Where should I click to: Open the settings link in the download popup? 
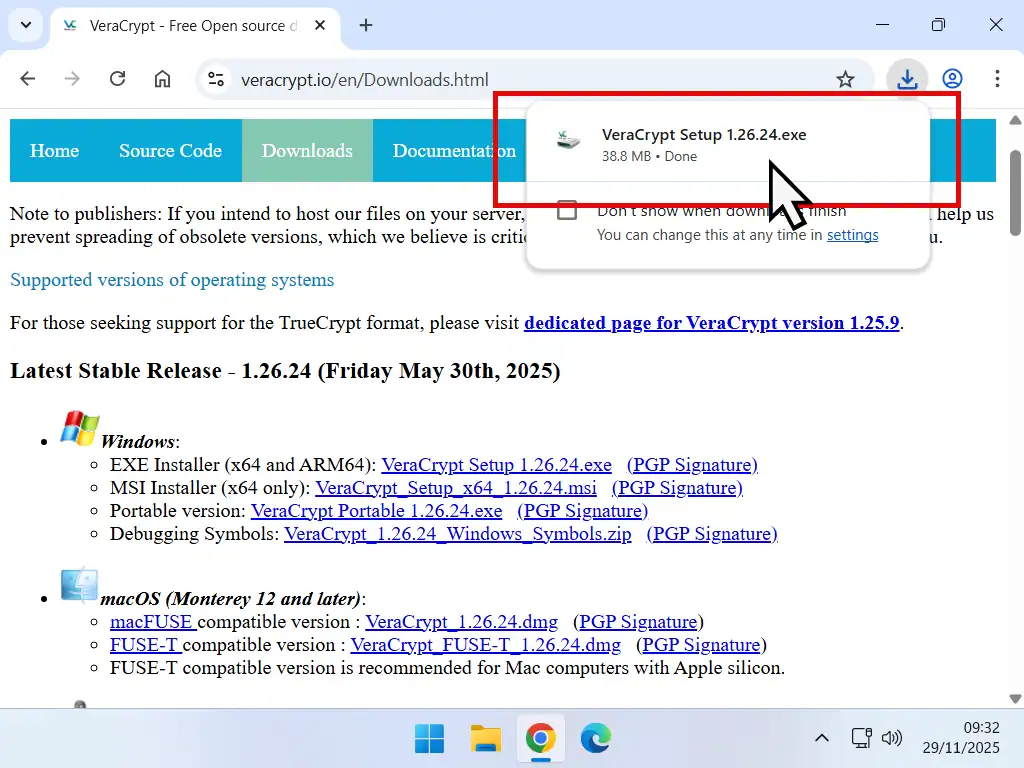click(852, 235)
